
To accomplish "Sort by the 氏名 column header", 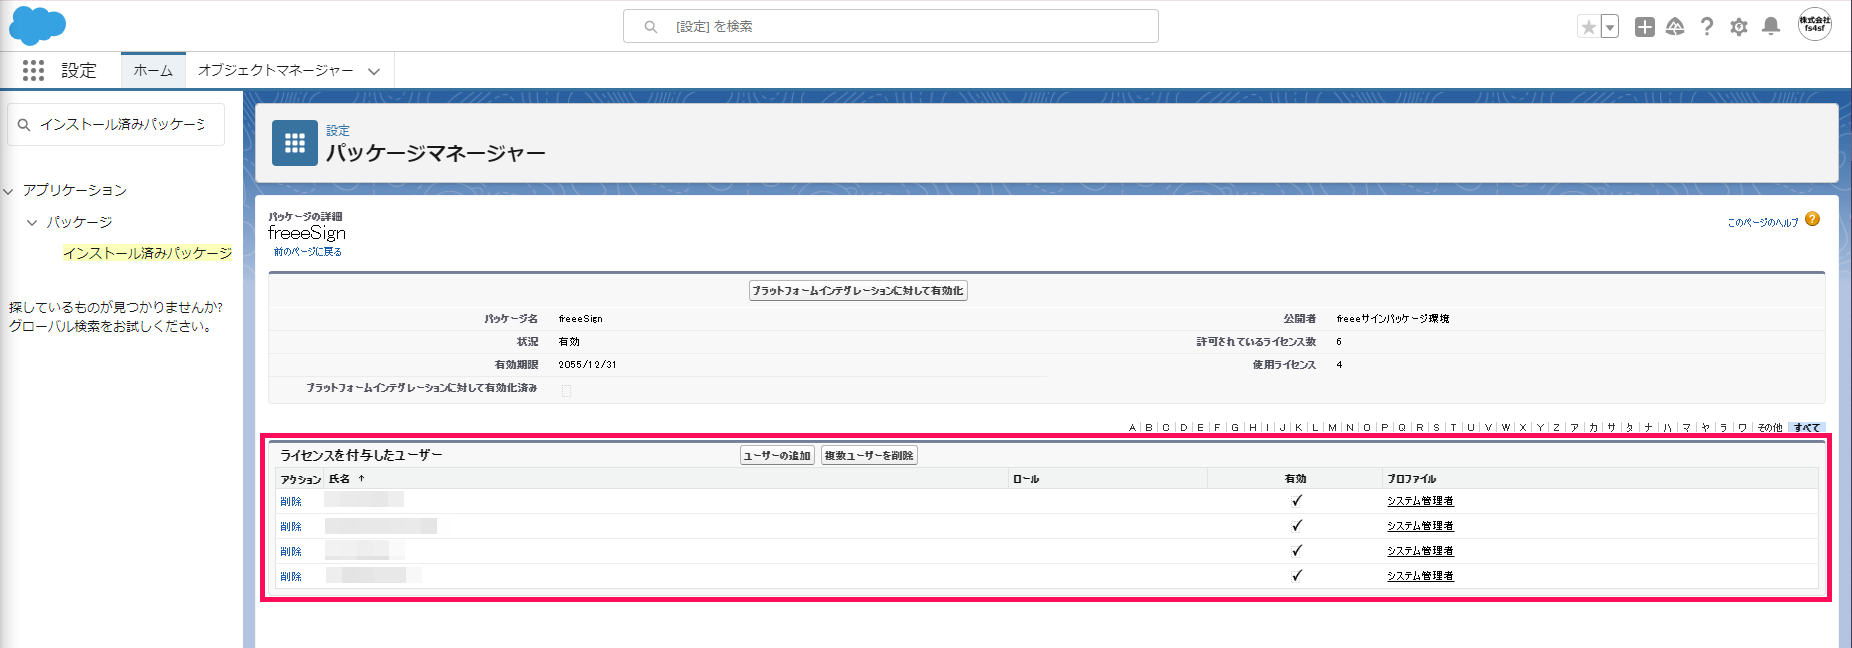I will [x=339, y=479].
